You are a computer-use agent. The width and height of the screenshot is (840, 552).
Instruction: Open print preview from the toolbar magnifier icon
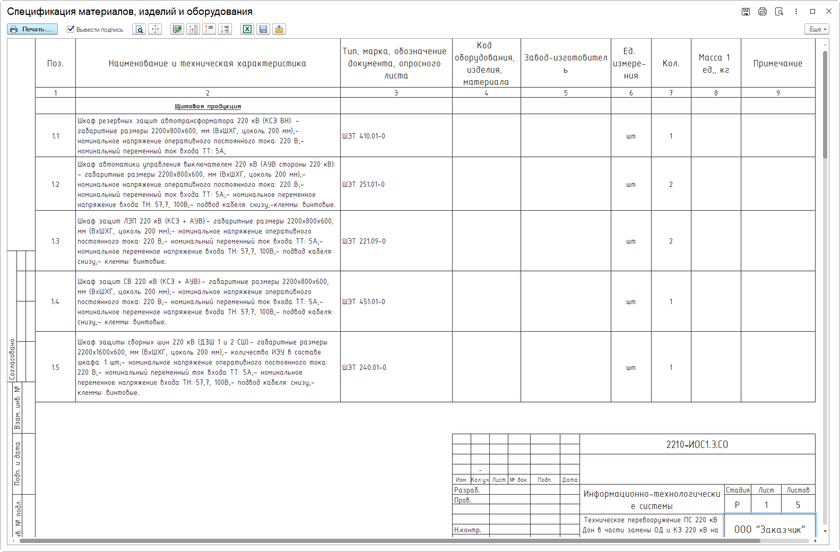(x=140, y=30)
